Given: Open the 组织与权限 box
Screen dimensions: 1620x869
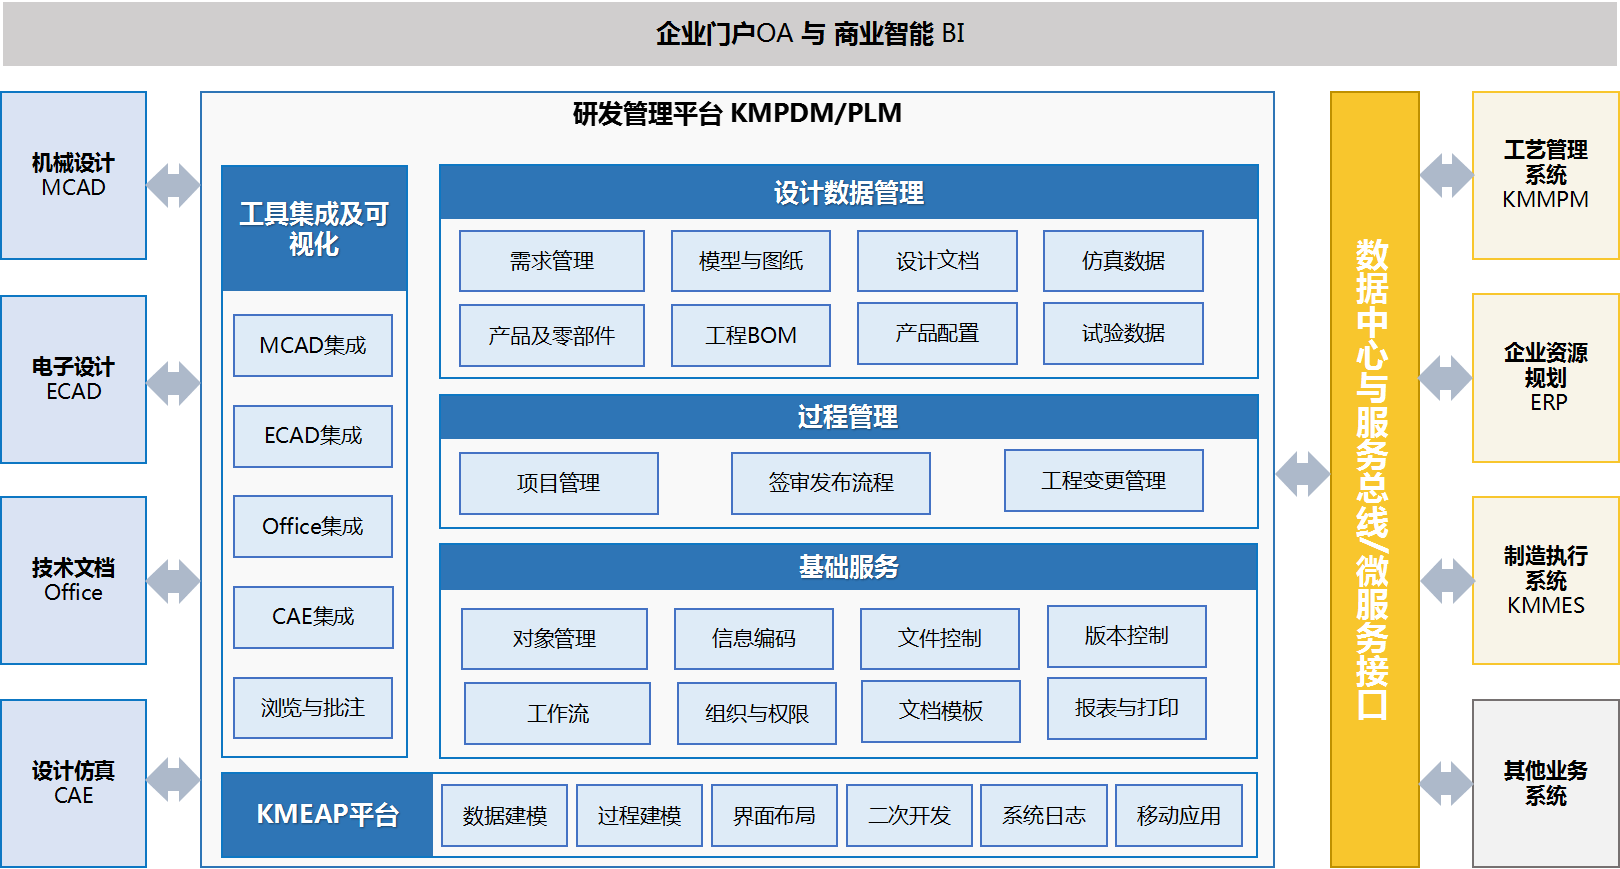Looking at the screenshot, I should coord(757,714).
